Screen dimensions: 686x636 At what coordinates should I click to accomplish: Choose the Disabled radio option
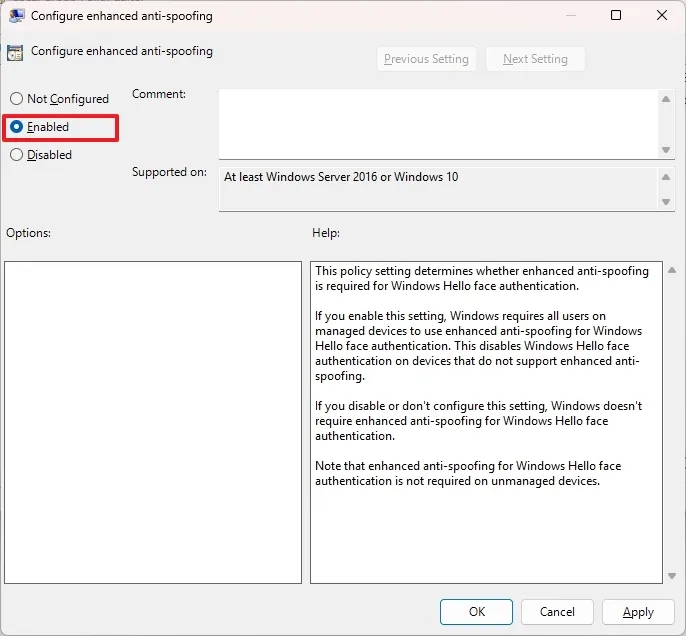41,155
